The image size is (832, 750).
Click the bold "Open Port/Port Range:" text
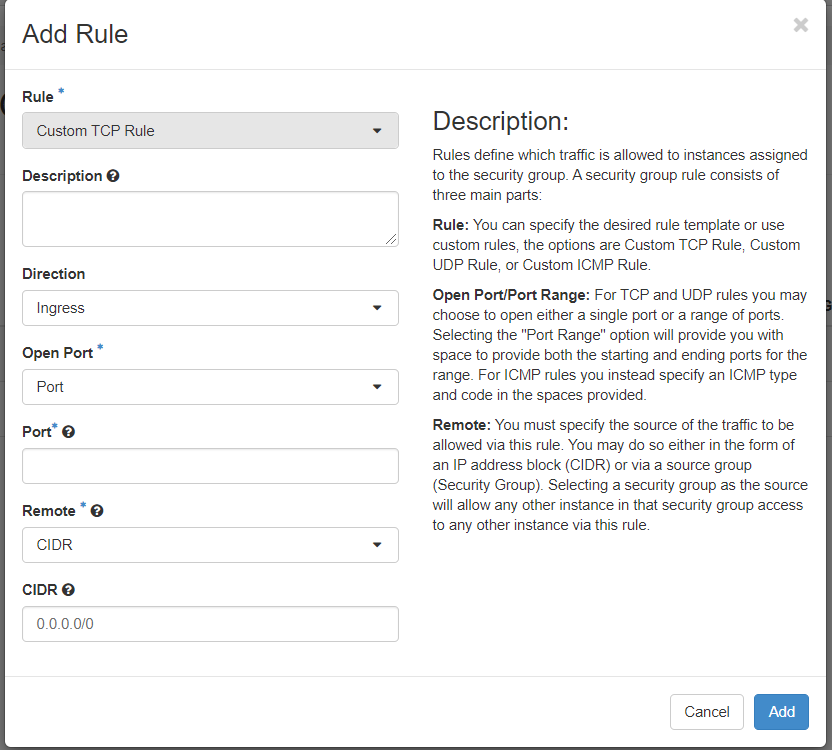tap(511, 295)
